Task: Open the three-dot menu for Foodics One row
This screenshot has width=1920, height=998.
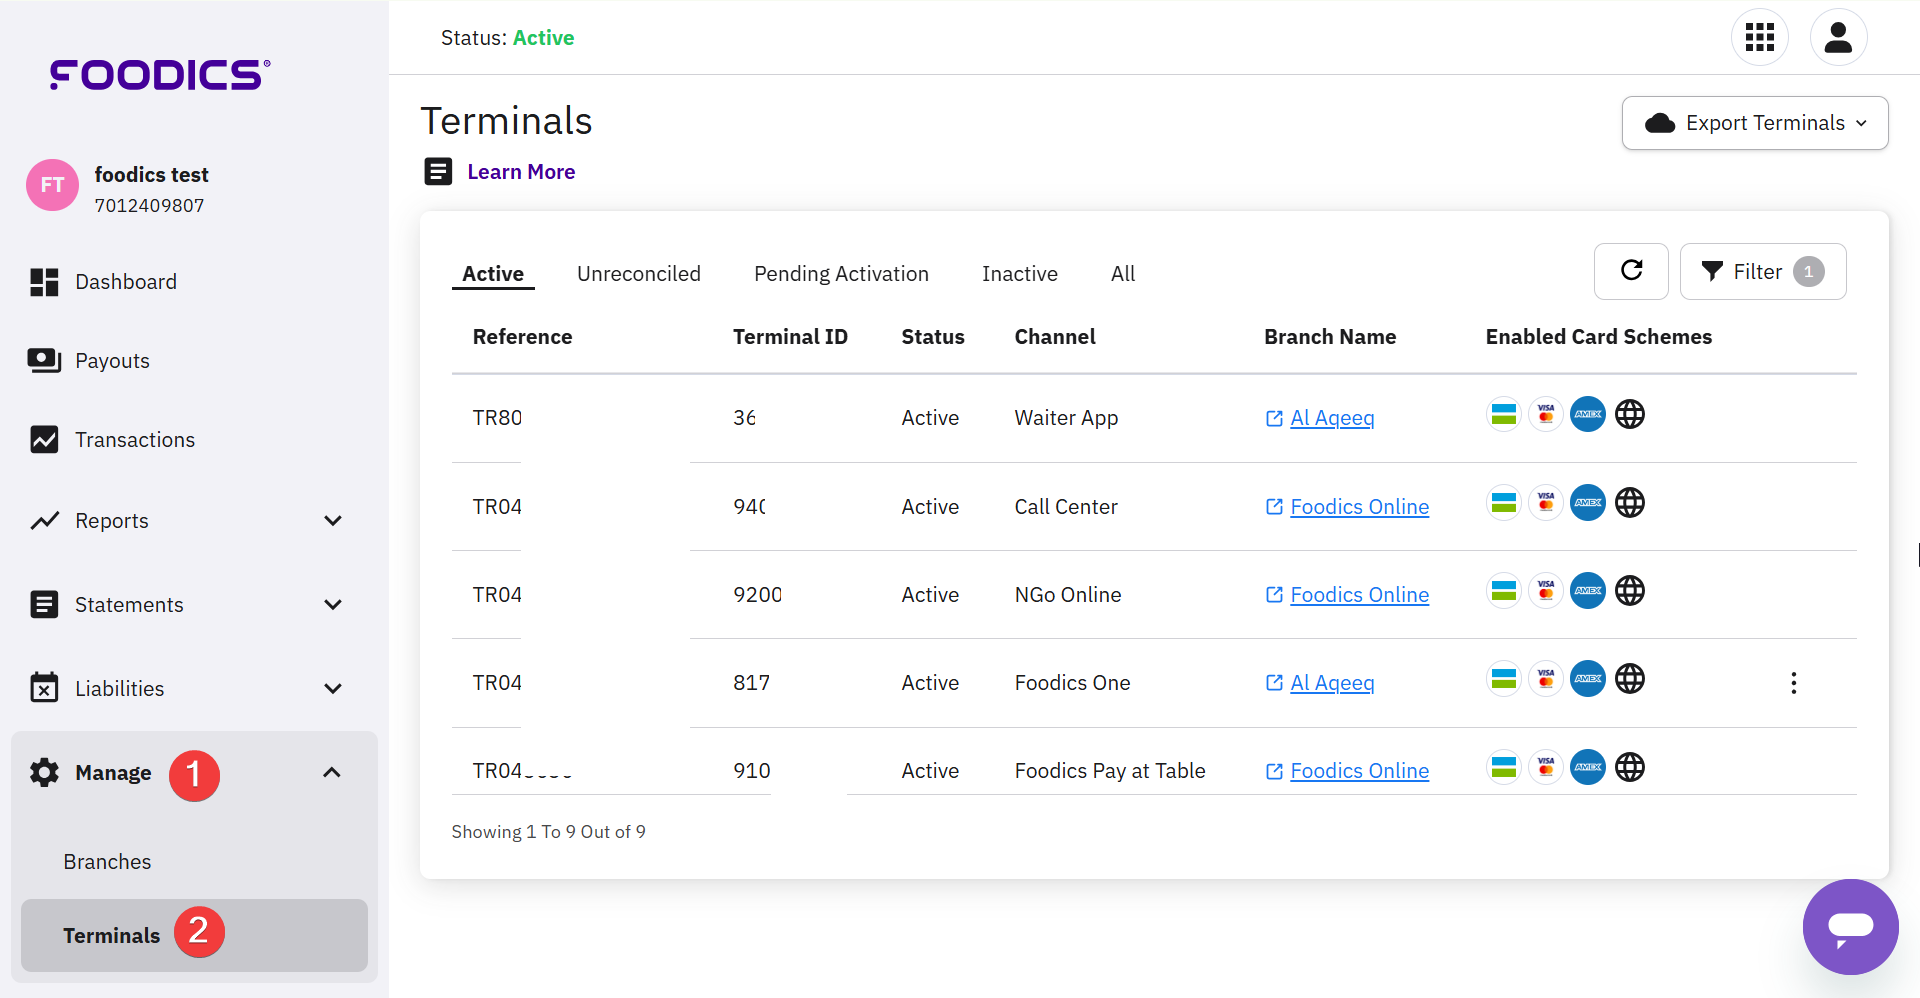Action: (x=1793, y=683)
